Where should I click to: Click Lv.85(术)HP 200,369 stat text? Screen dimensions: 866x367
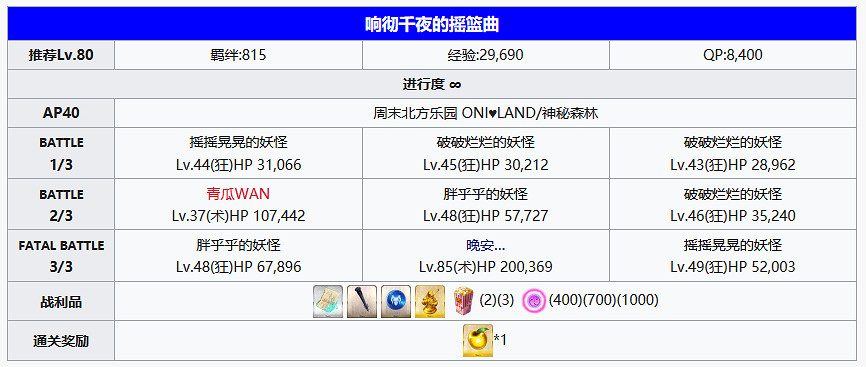485,268
